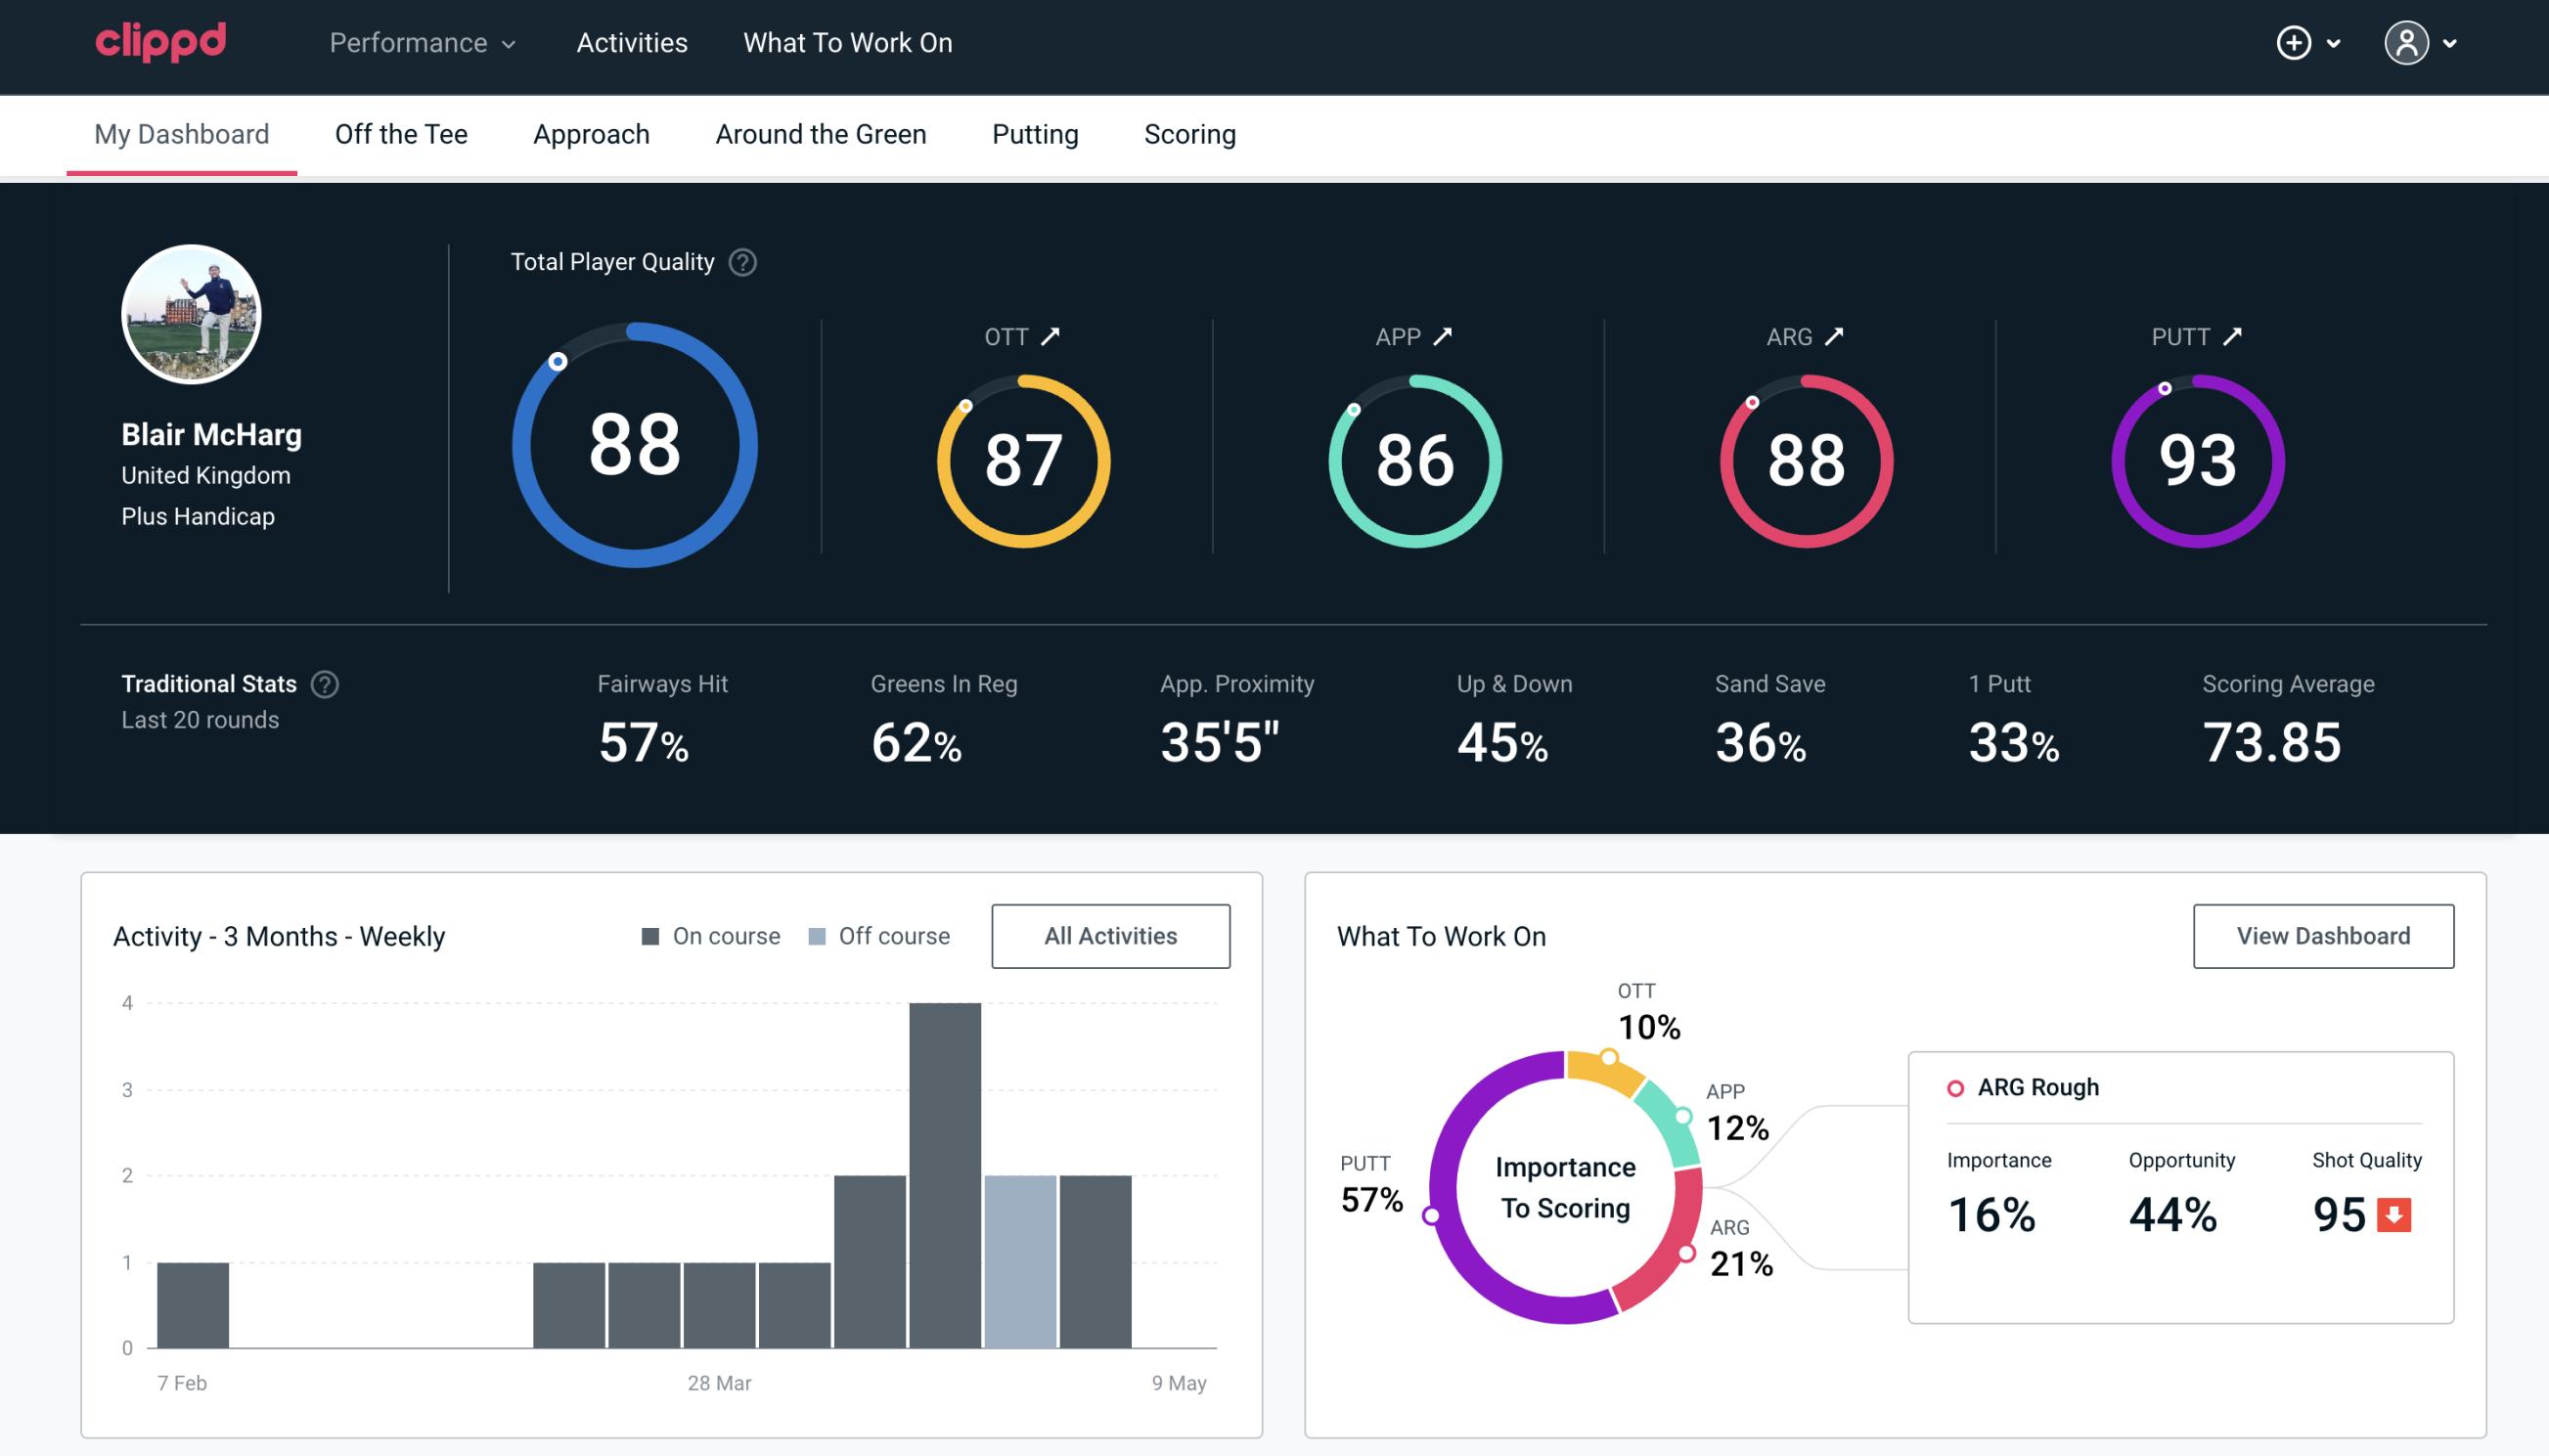
Task: Click the OTT trending arrow indicator
Action: coord(1052,336)
